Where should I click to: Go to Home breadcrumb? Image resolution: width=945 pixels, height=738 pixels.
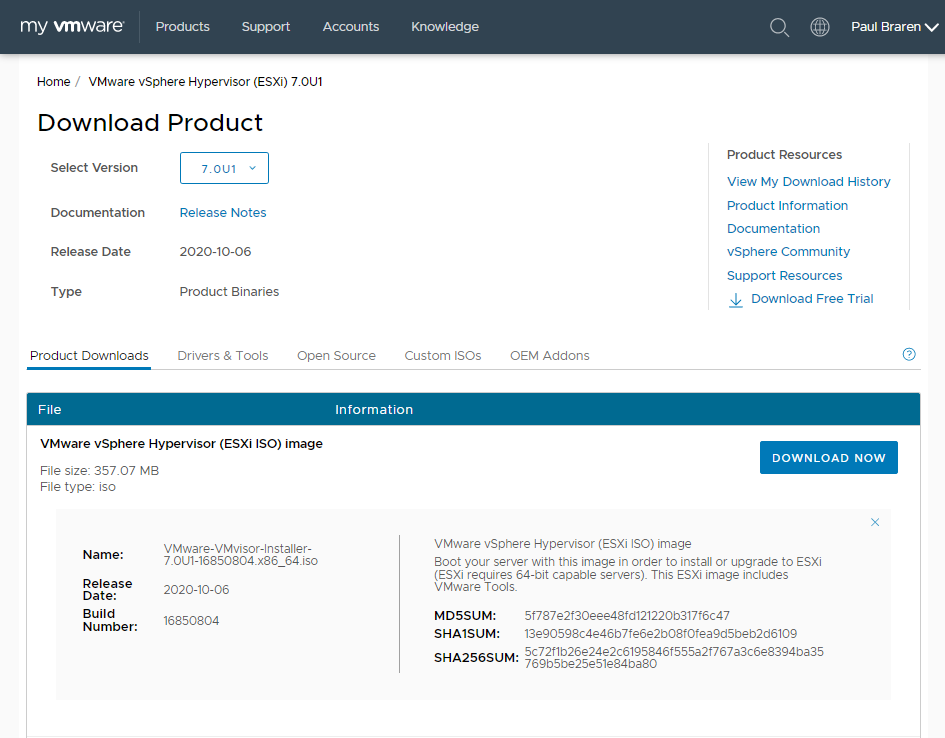coord(54,81)
